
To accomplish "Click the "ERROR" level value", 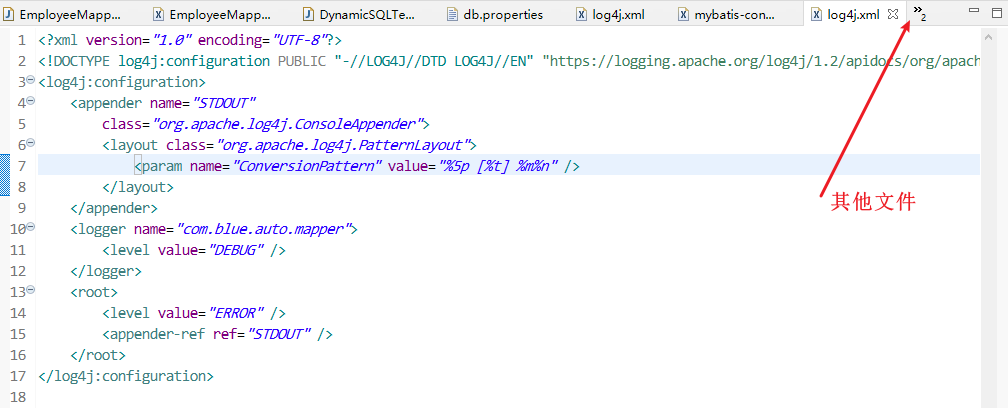I will pyautogui.click(x=238, y=313).
